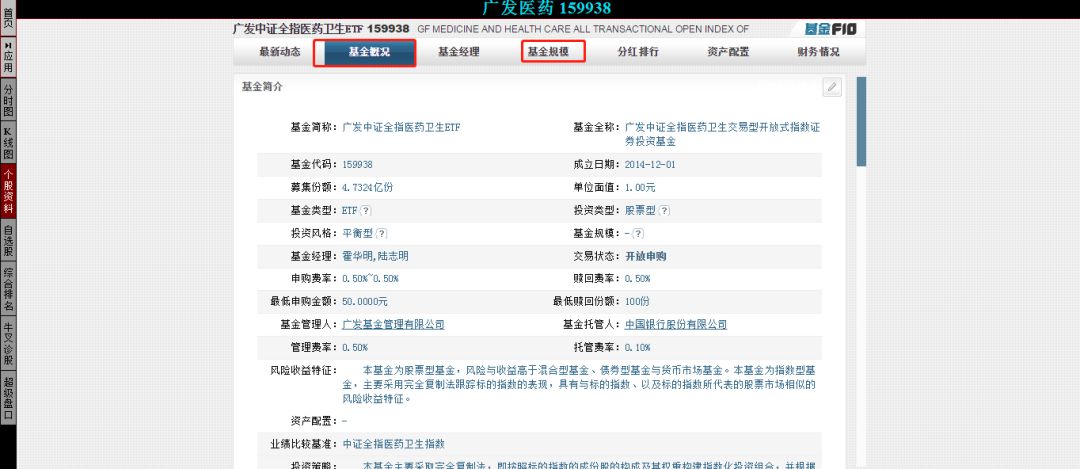The height and width of the screenshot is (469, 1080).
Task: Open 超级盘口 in left sidebar
Action: coord(8,398)
